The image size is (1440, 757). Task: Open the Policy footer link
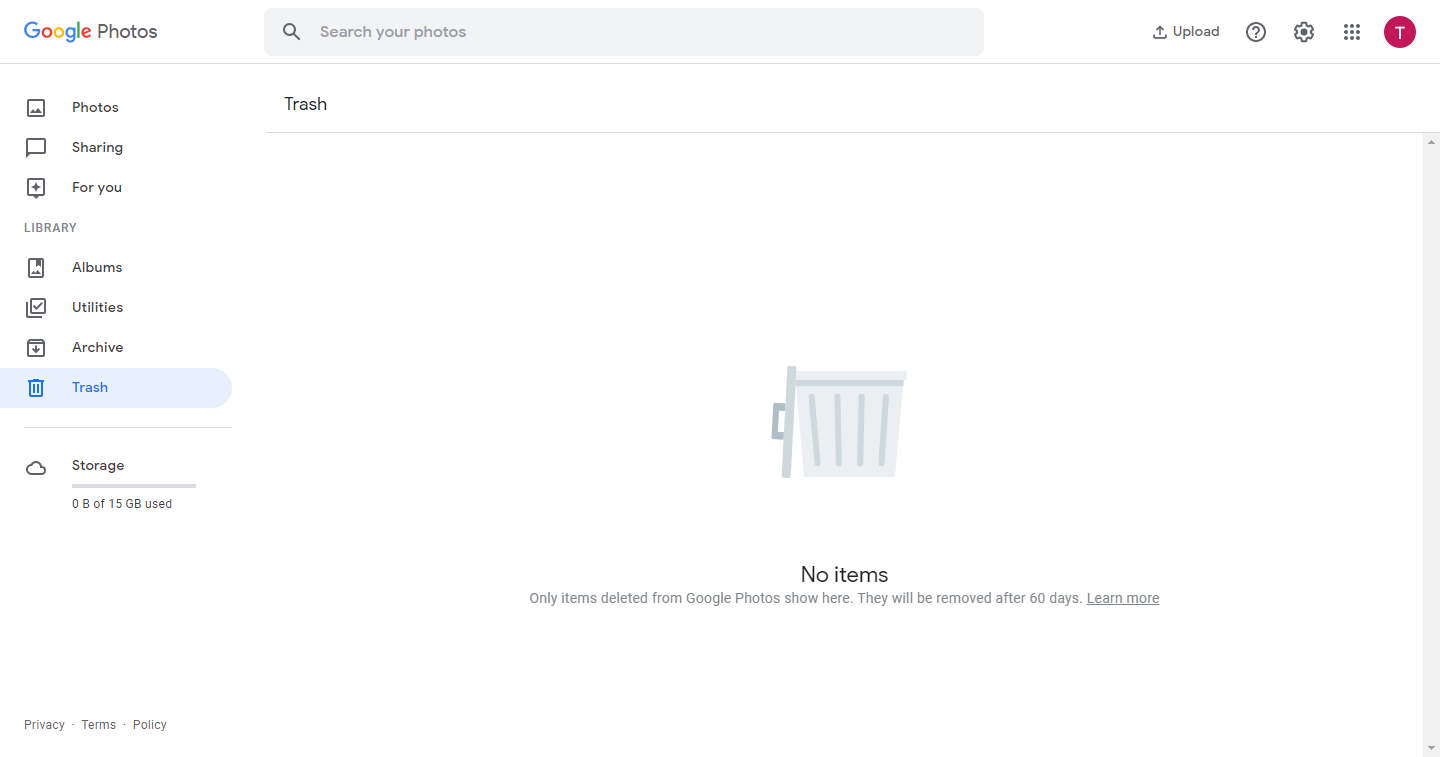[x=150, y=725]
